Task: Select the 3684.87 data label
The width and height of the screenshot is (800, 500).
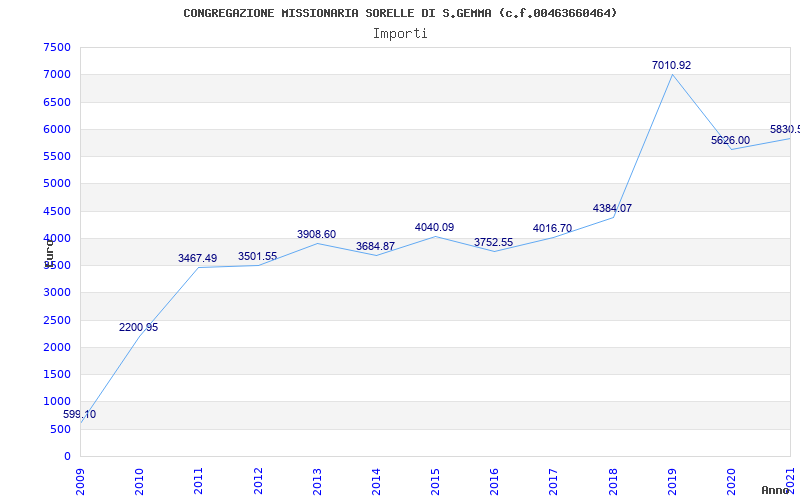Action: (x=376, y=246)
